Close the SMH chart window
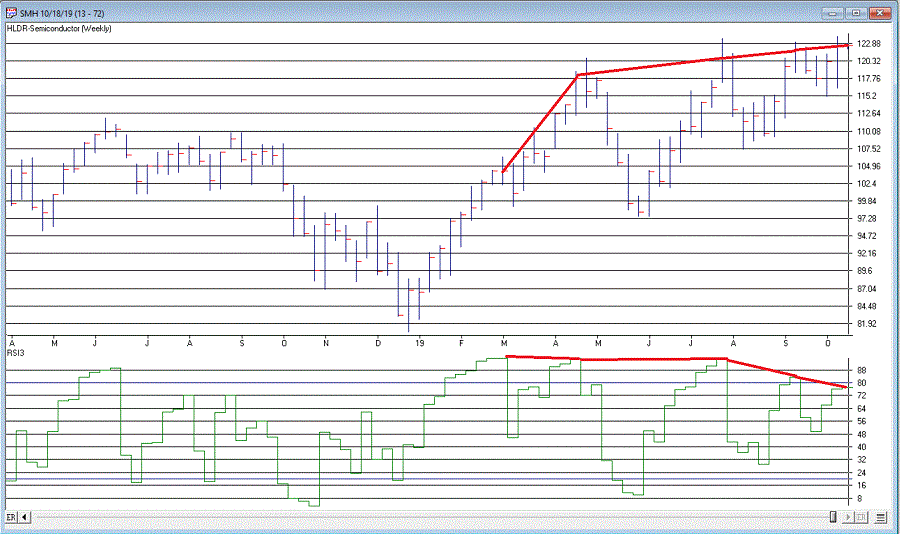Image resolution: width=900 pixels, height=534 pixels. click(879, 13)
